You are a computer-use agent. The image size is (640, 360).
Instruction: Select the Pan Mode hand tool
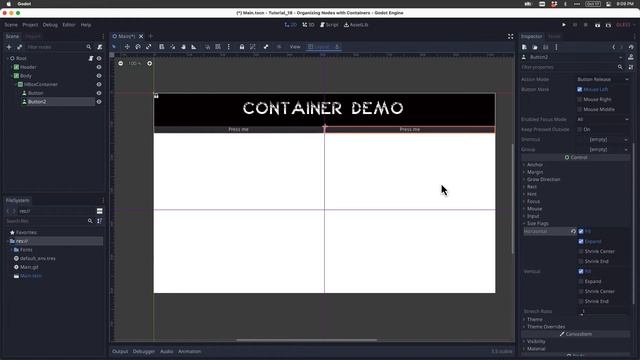point(183,47)
